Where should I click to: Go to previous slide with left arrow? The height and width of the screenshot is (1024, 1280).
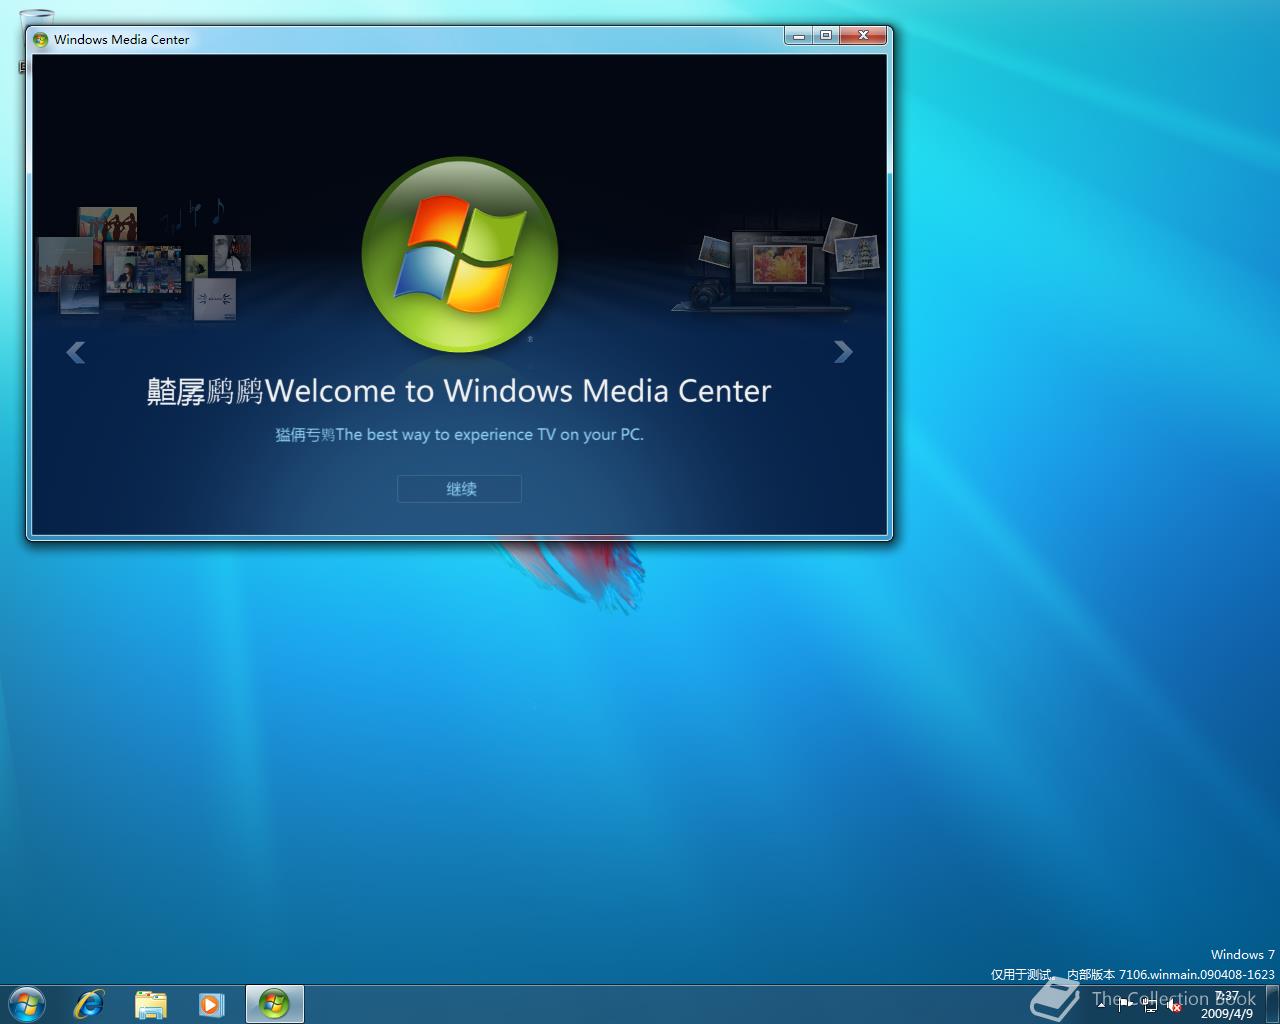[x=75, y=352]
